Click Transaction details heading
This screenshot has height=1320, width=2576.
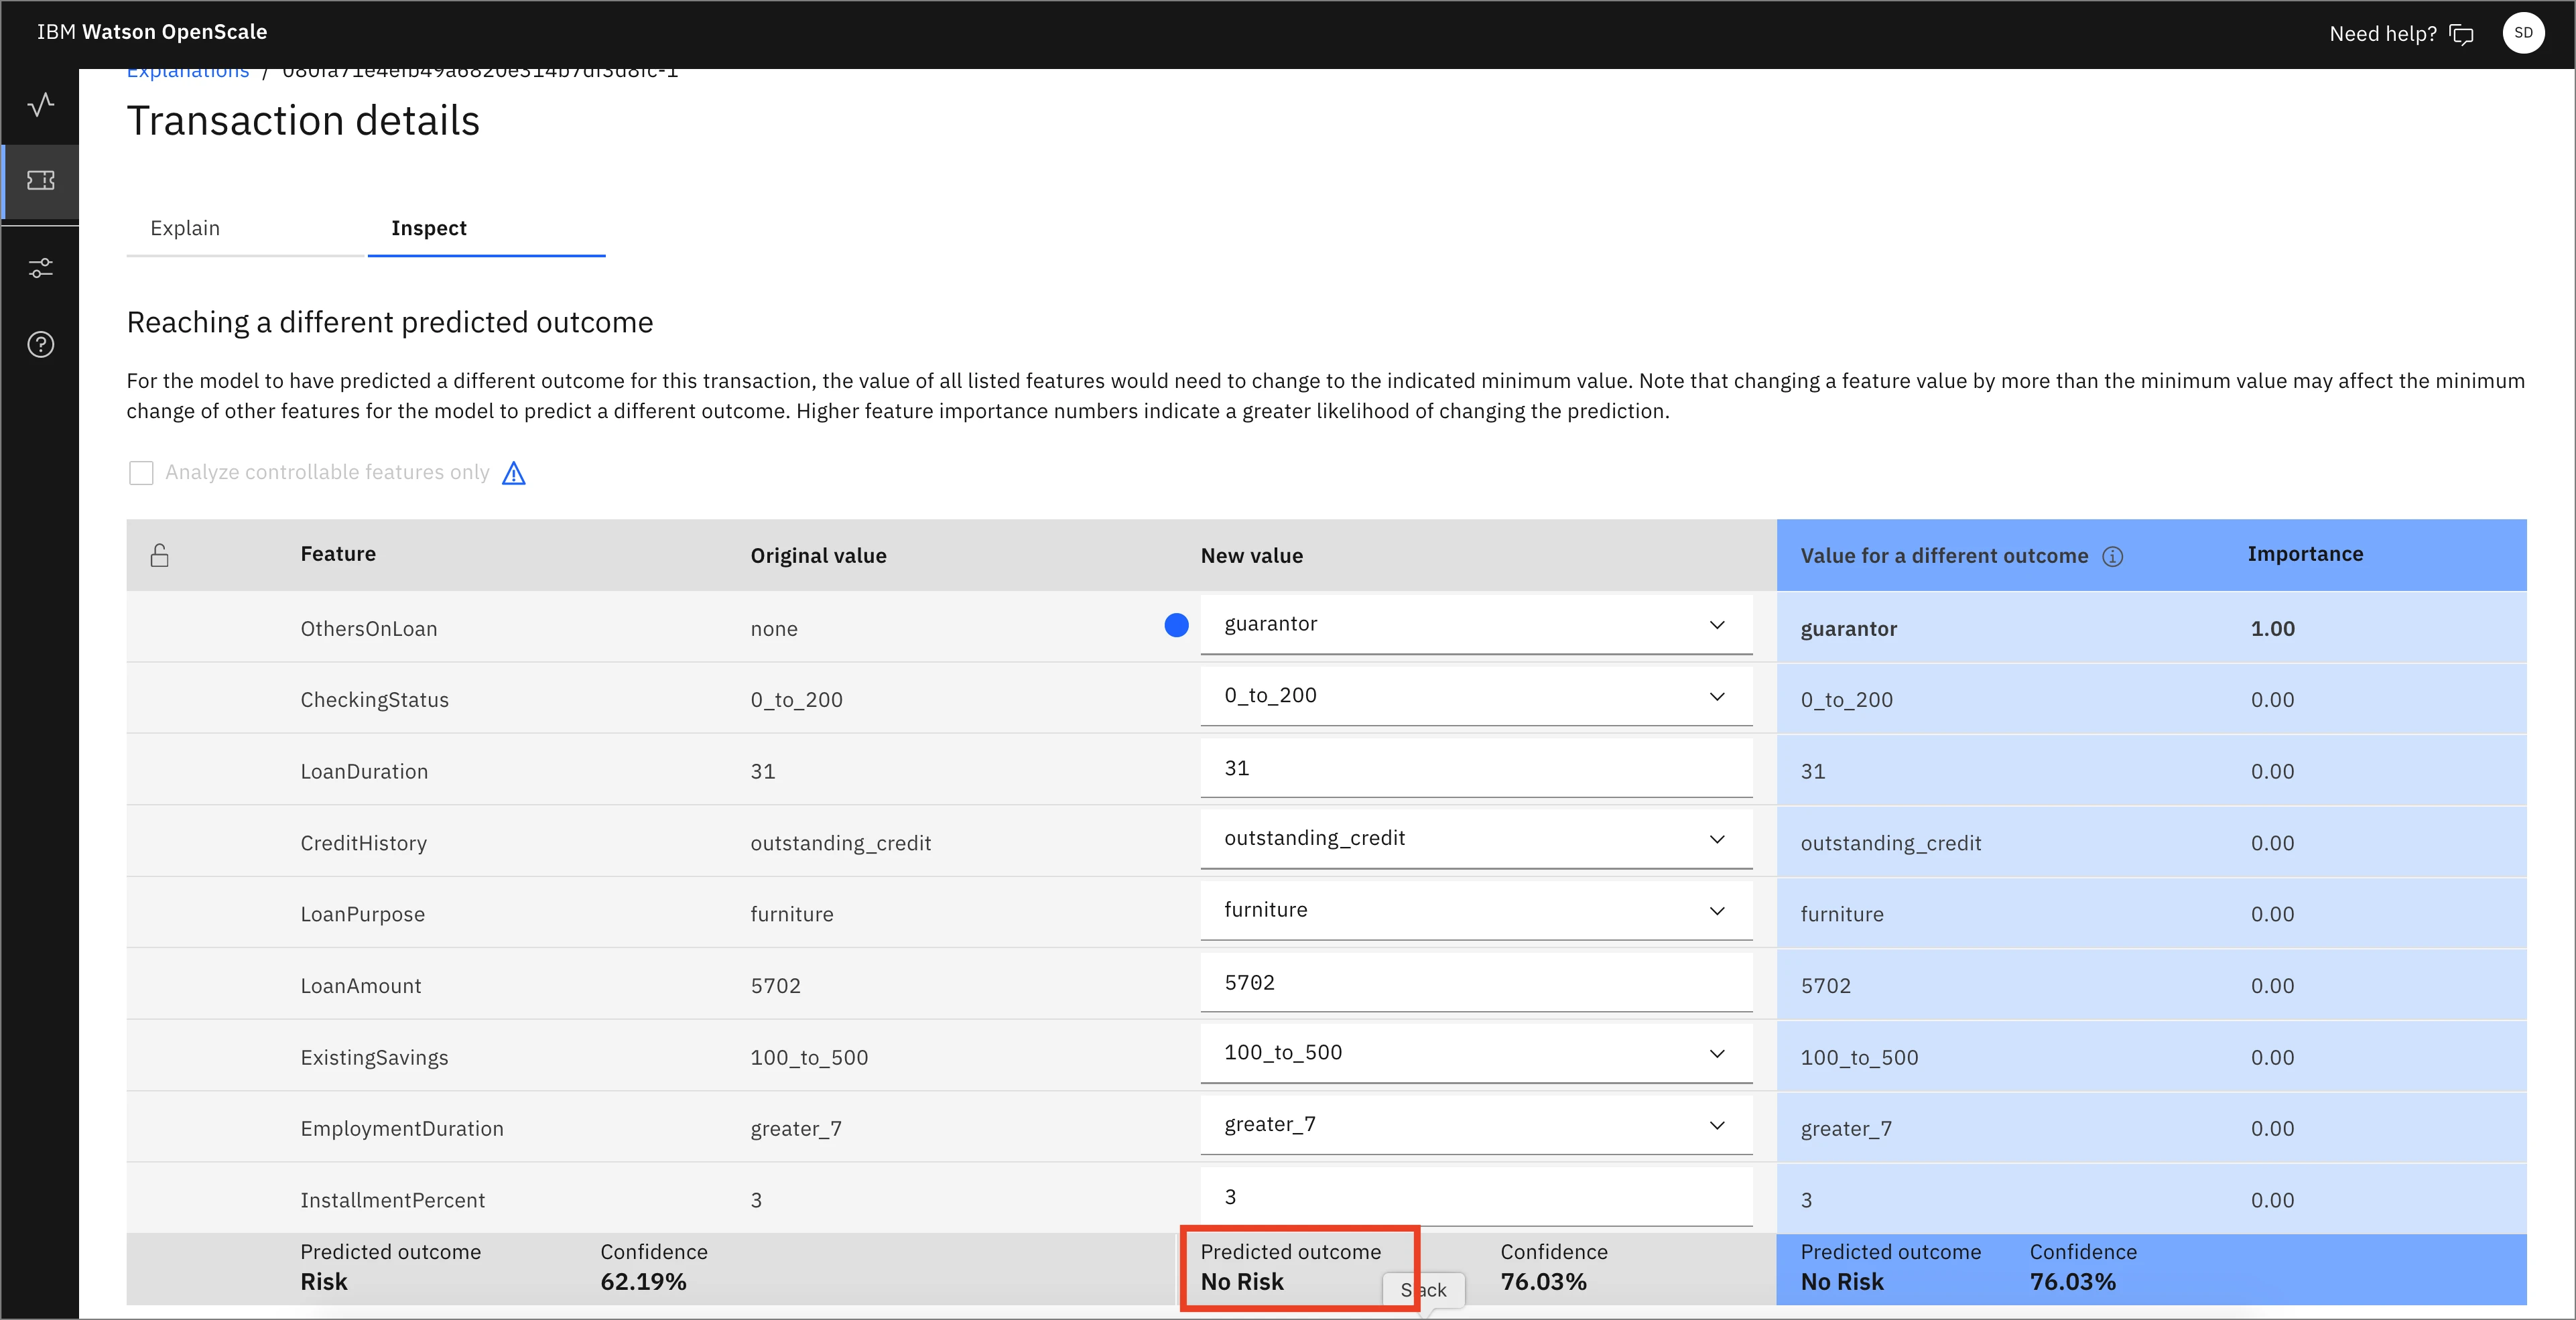[x=303, y=121]
